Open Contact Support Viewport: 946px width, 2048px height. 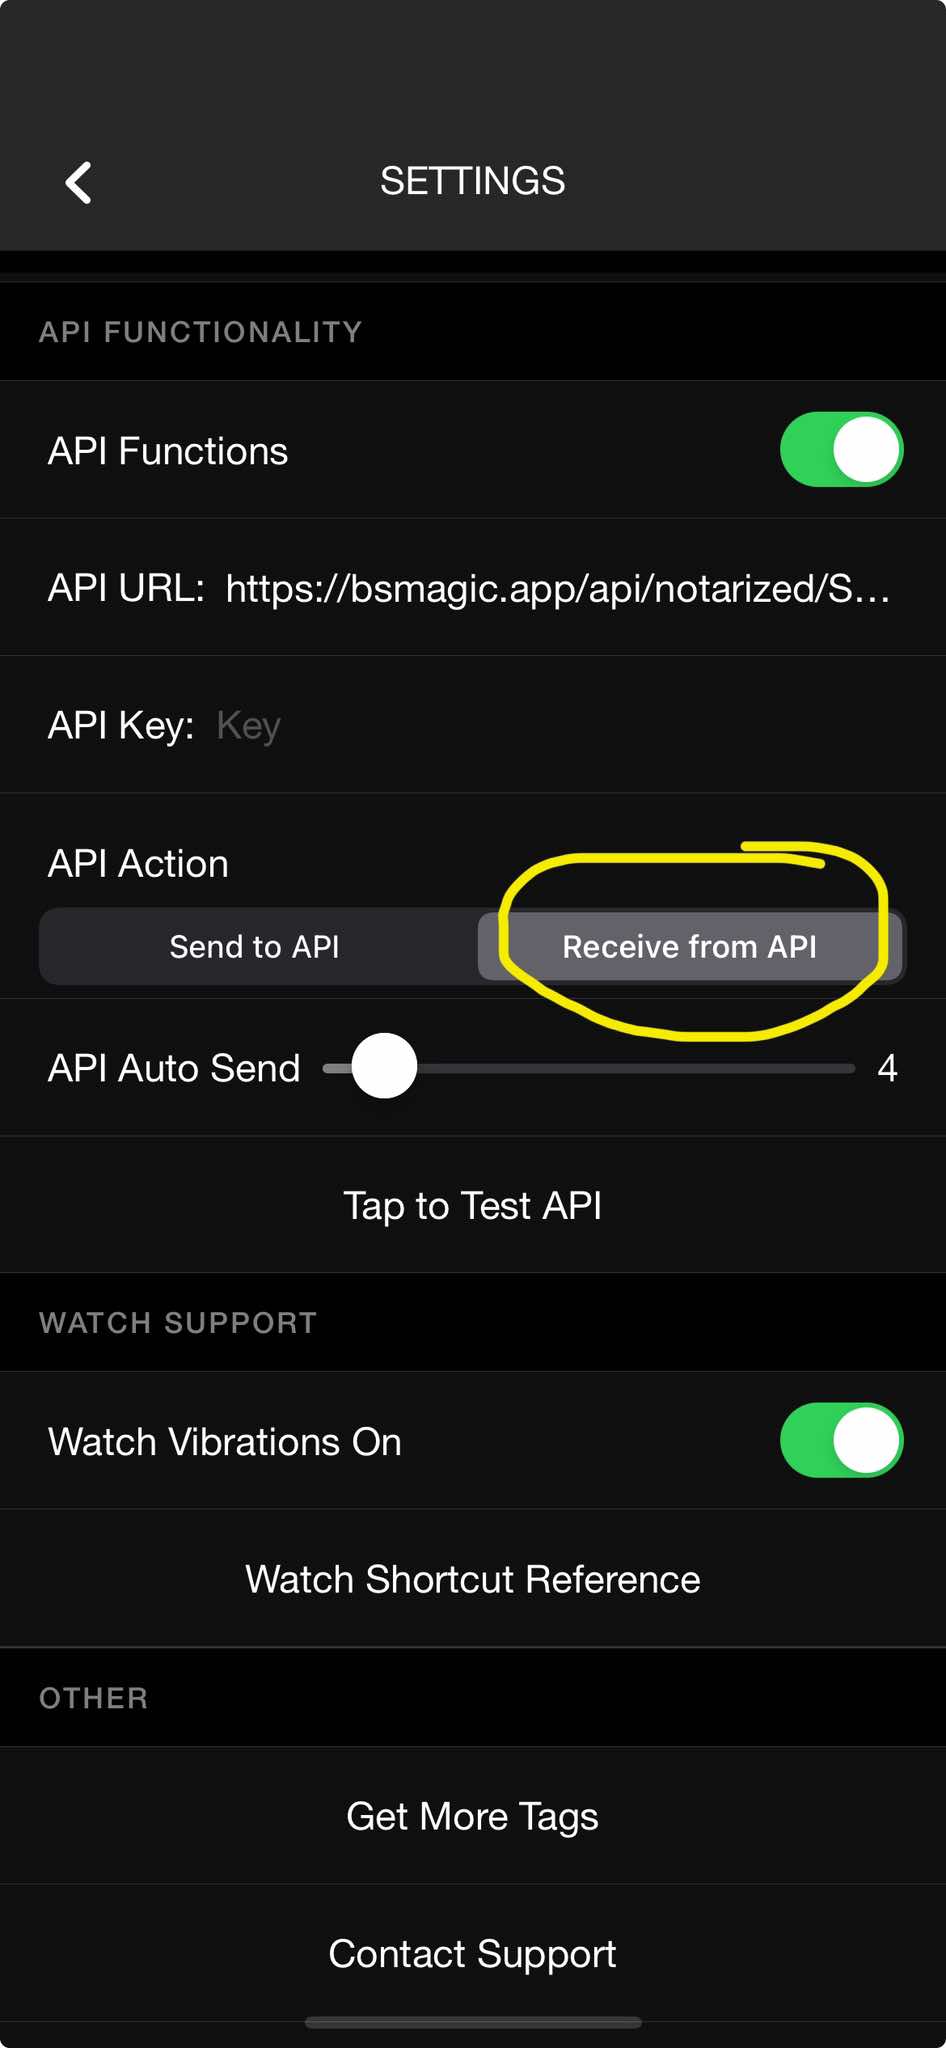point(473,1953)
